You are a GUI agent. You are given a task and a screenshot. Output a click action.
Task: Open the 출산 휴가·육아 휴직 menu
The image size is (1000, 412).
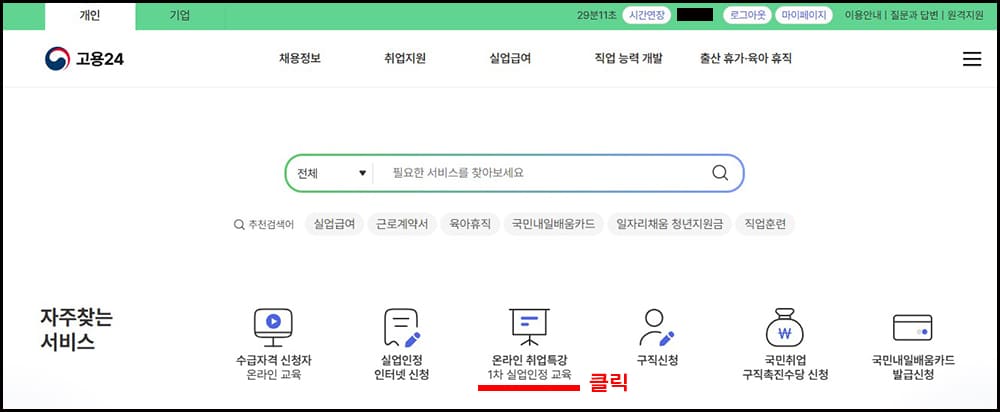coord(746,59)
